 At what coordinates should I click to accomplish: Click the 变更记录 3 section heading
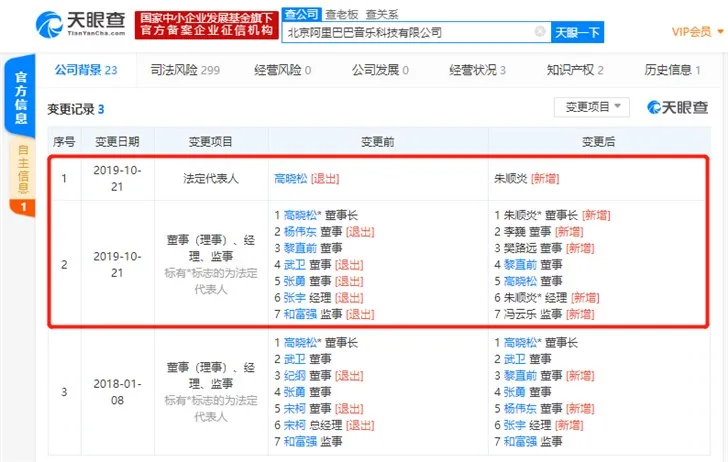coord(76,110)
